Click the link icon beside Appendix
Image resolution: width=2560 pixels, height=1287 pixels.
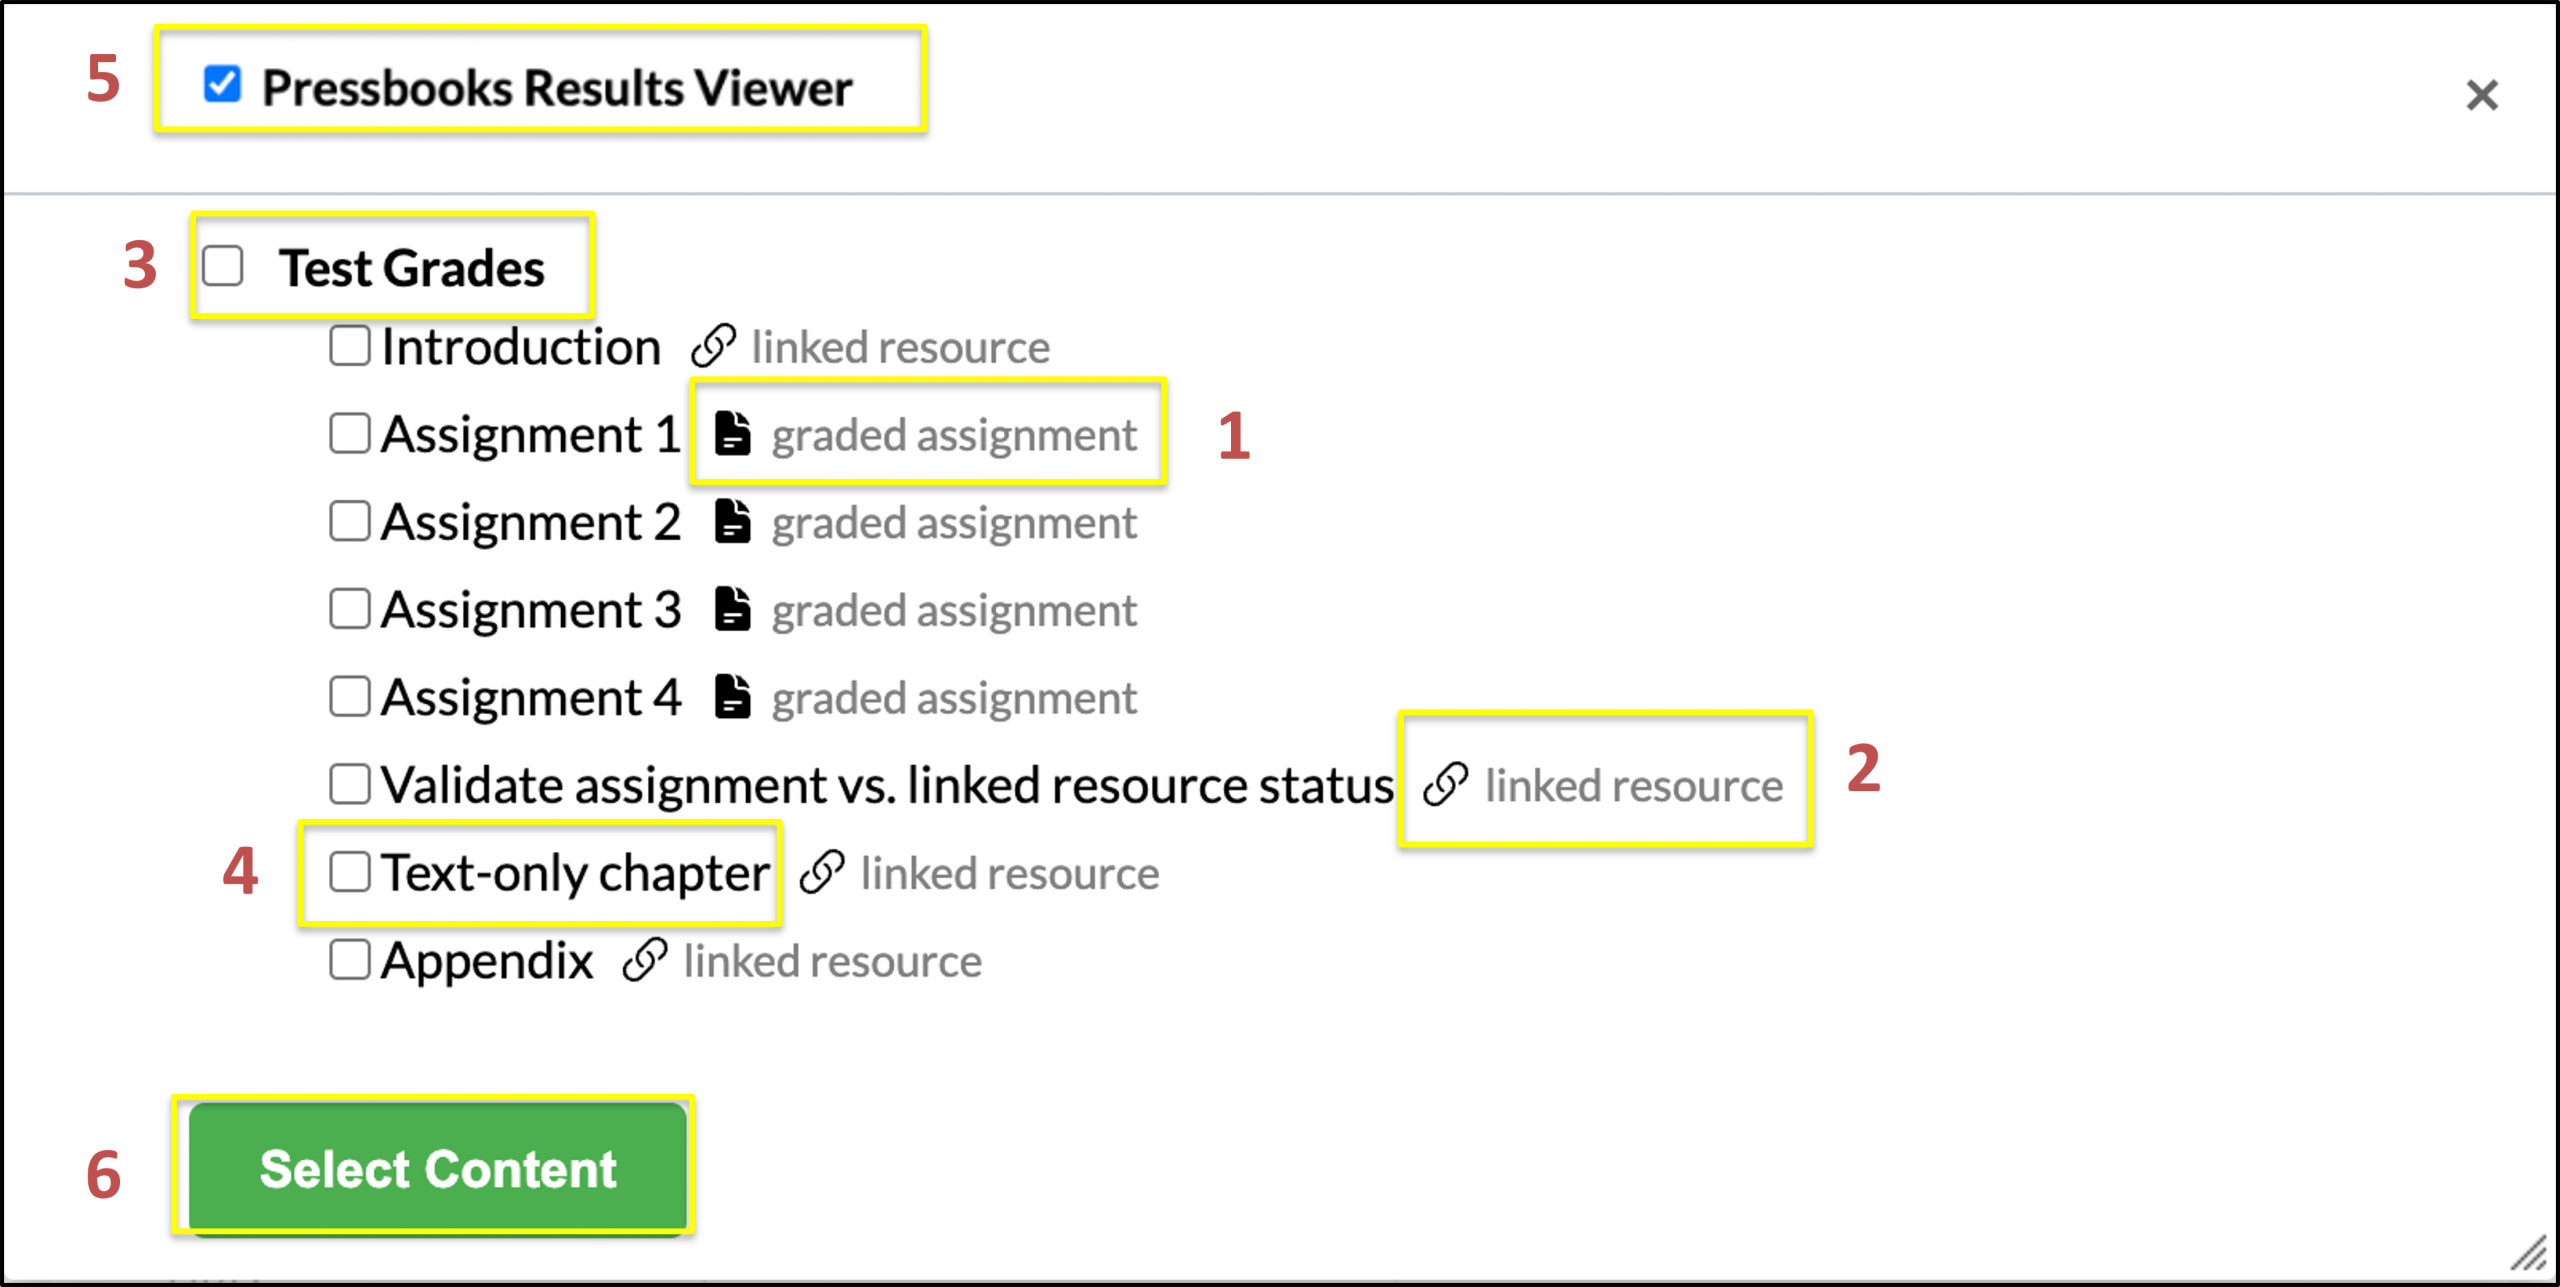tap(645, 960)
